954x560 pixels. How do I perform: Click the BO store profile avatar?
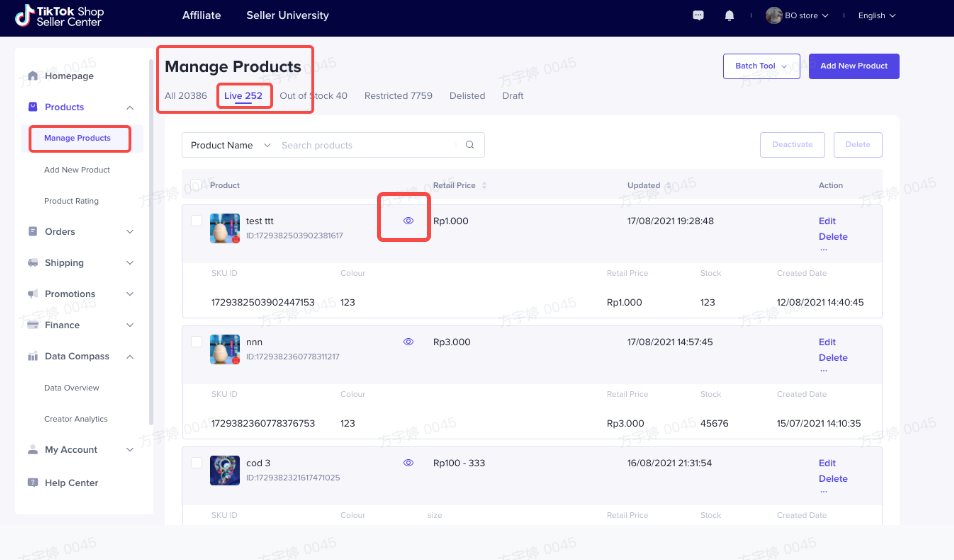(774, 16)
